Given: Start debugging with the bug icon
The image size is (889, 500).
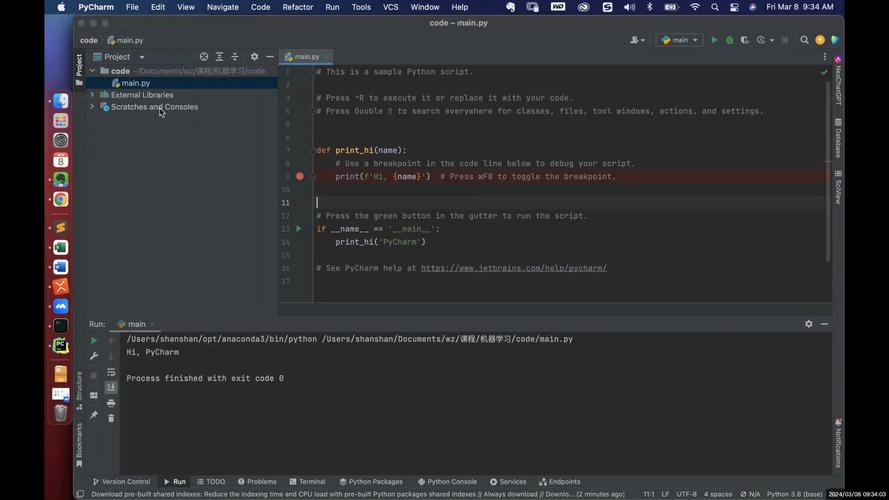Looking at the screenshot, I should pos(730,40).
